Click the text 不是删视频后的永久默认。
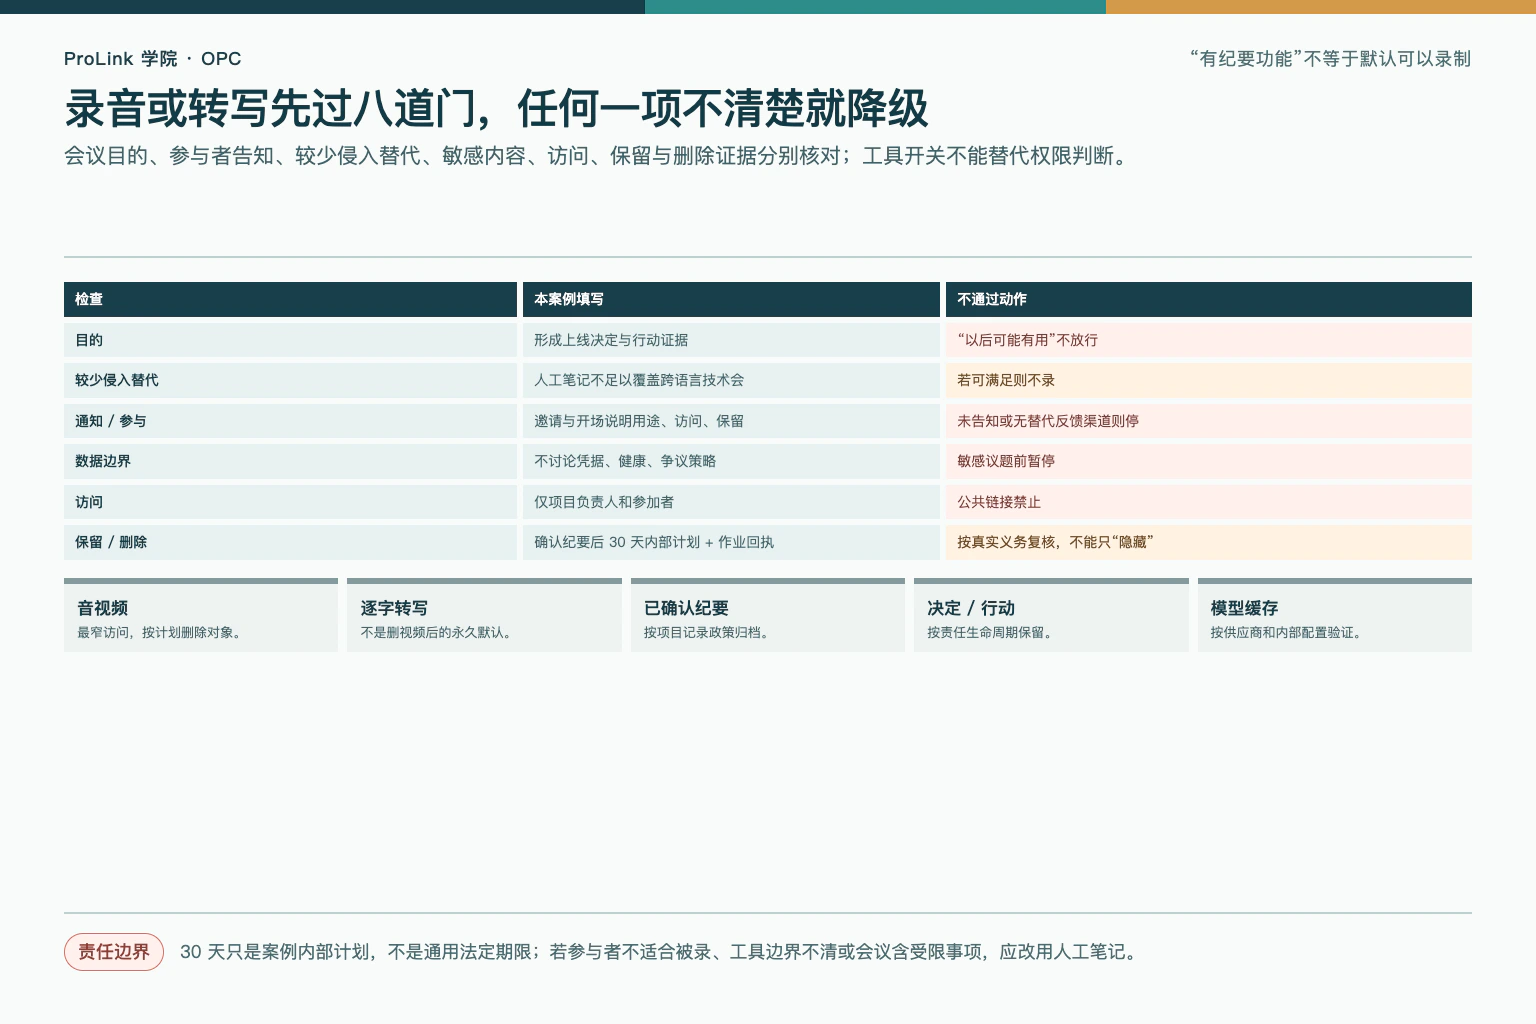Screen dimensions: 1536x1024 pos(438,633)
